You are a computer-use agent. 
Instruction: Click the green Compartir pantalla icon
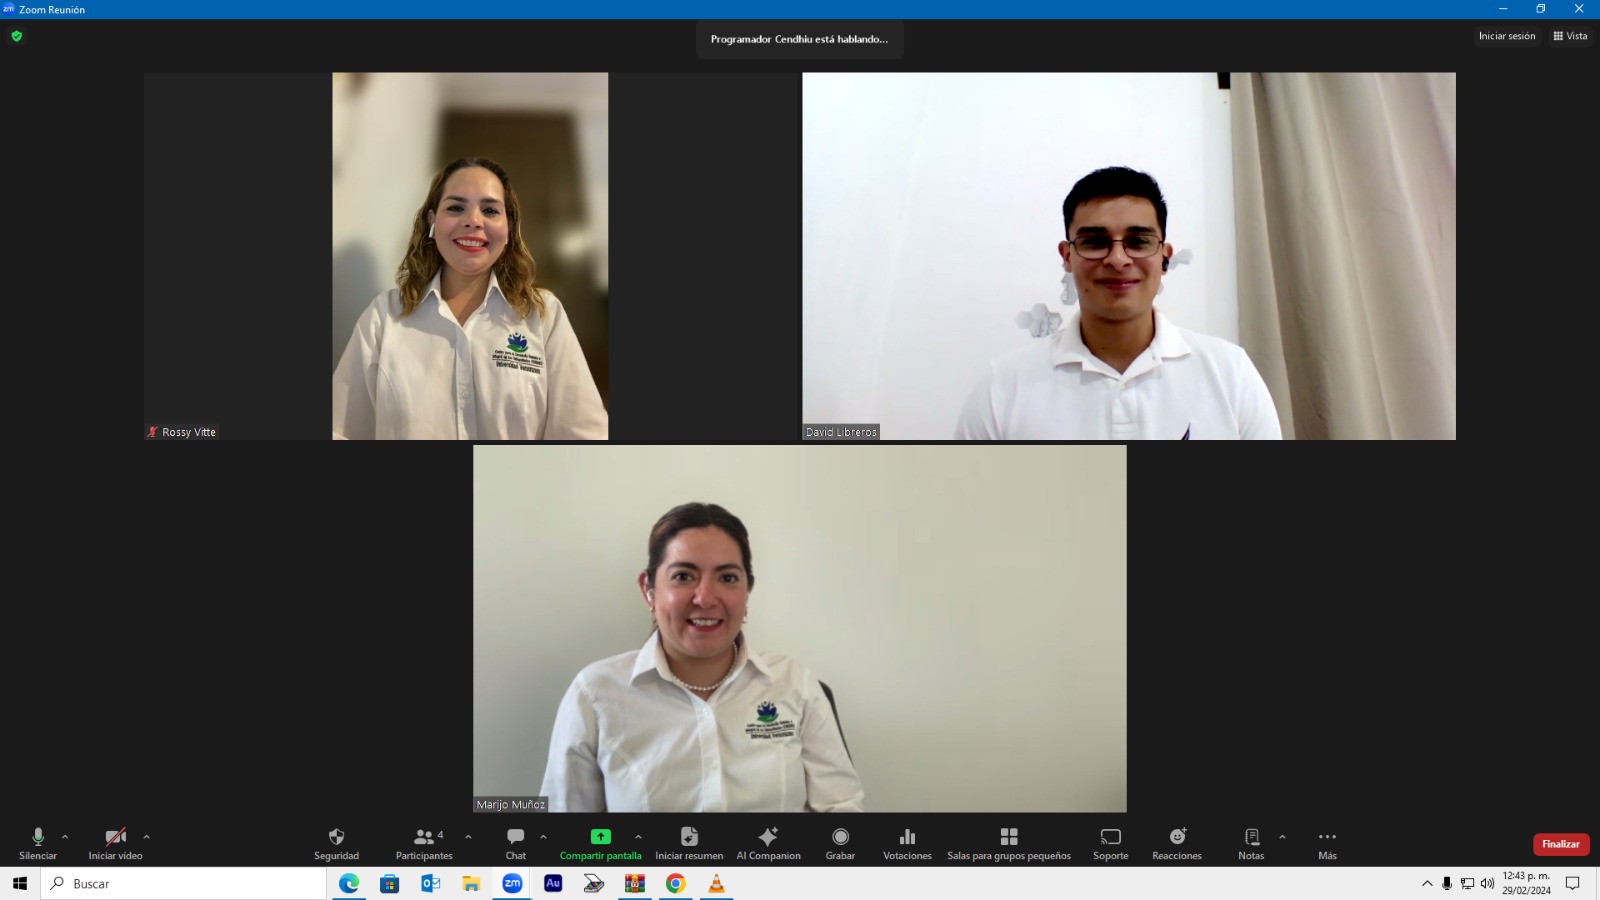[600, 837]
